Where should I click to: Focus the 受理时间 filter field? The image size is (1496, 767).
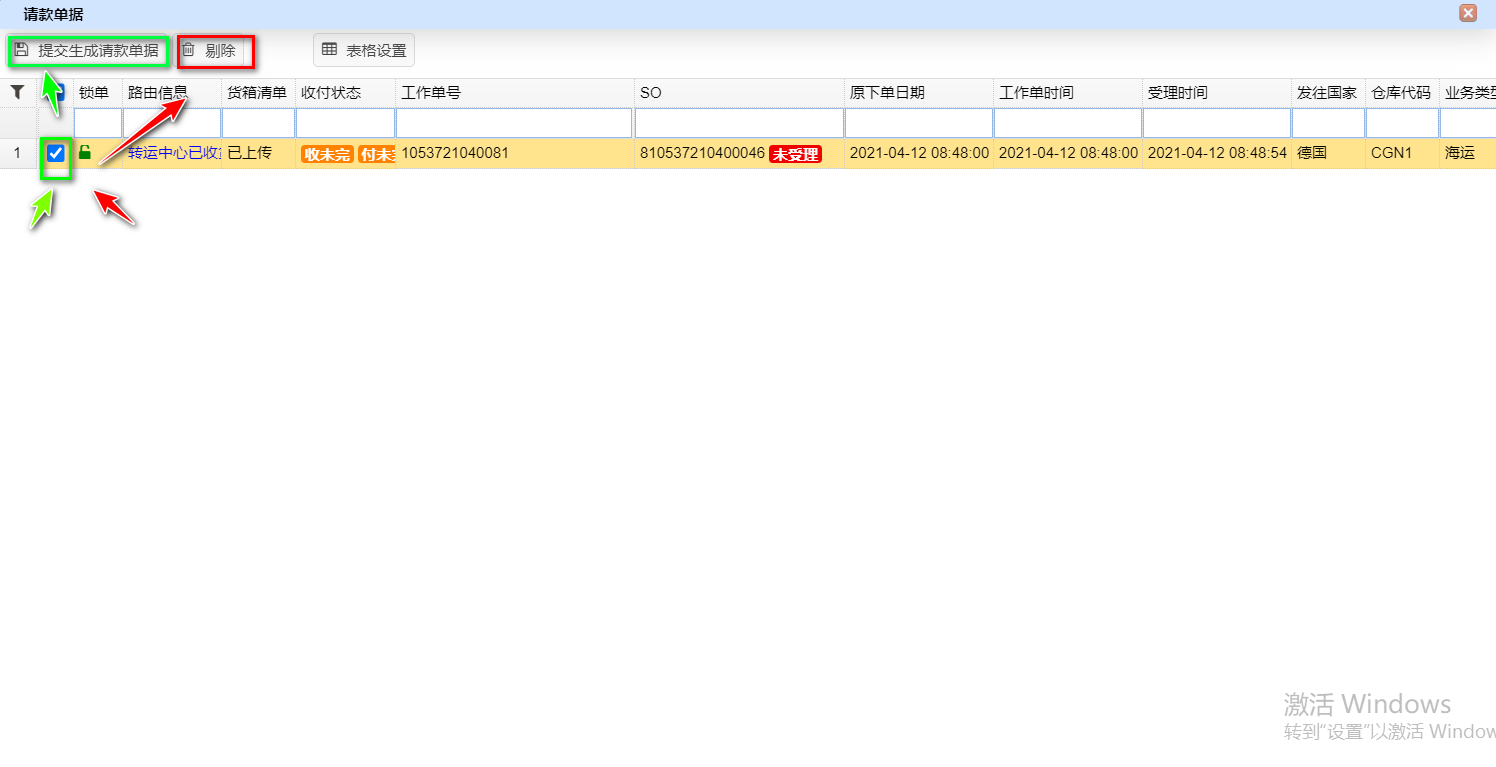pos(1217,123)
